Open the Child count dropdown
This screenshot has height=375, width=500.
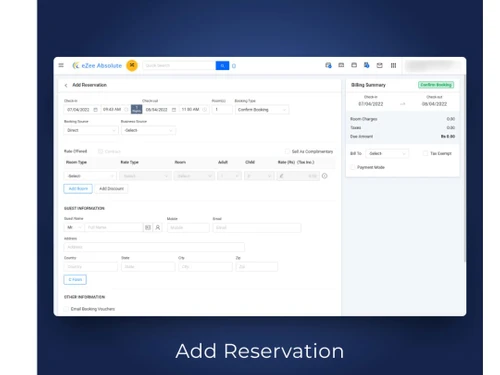tap(259, 176)
